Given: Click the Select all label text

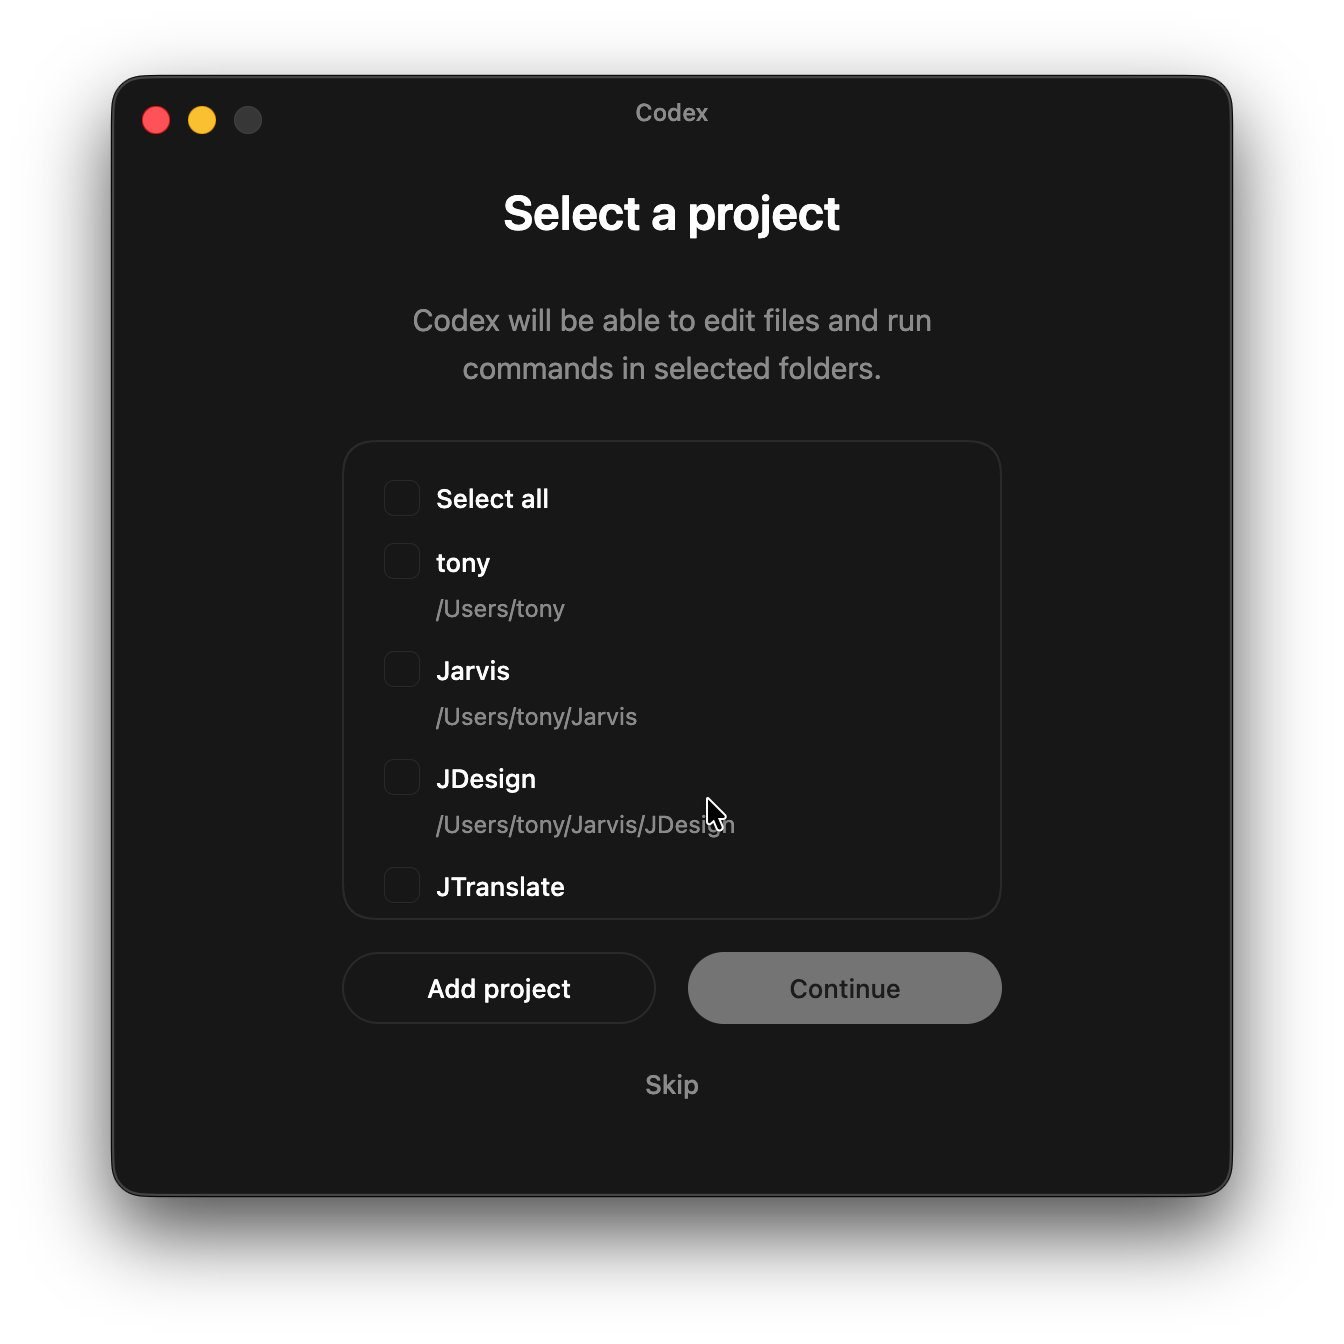Looking at the screenshot, I should pyautogui.click(x=492, y=499).
